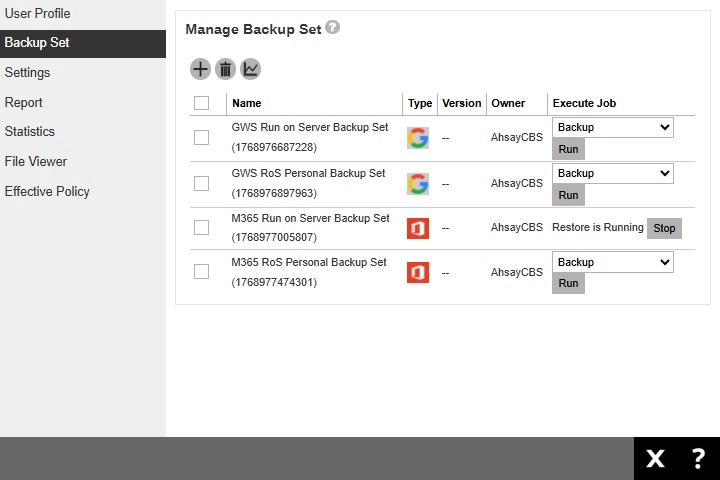Sort by the Name column header
Screen dimensions: 720x480
[x=247, y=103]
